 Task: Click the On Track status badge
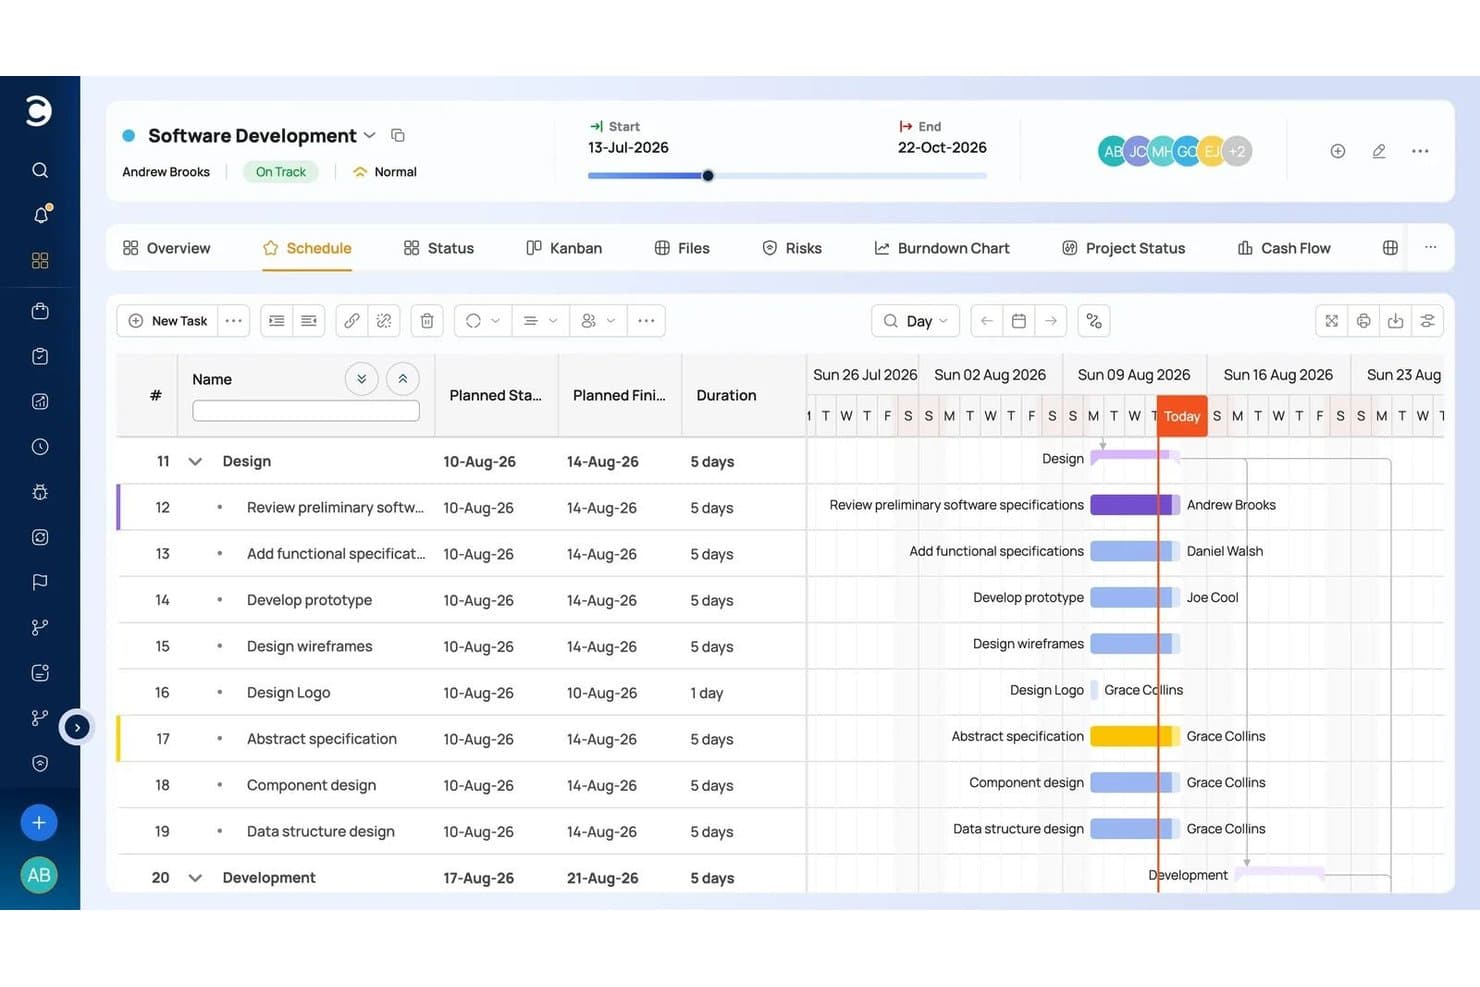281,172
